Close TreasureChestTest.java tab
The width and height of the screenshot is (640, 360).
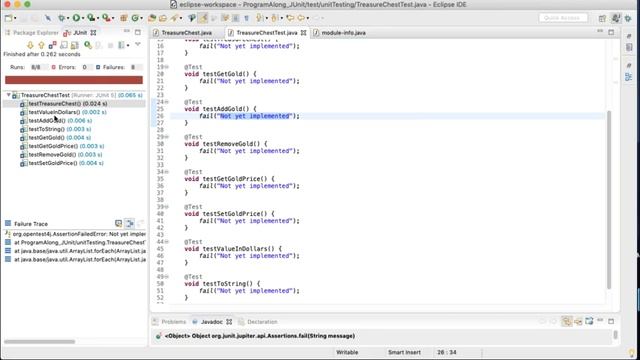pos(304,33)
